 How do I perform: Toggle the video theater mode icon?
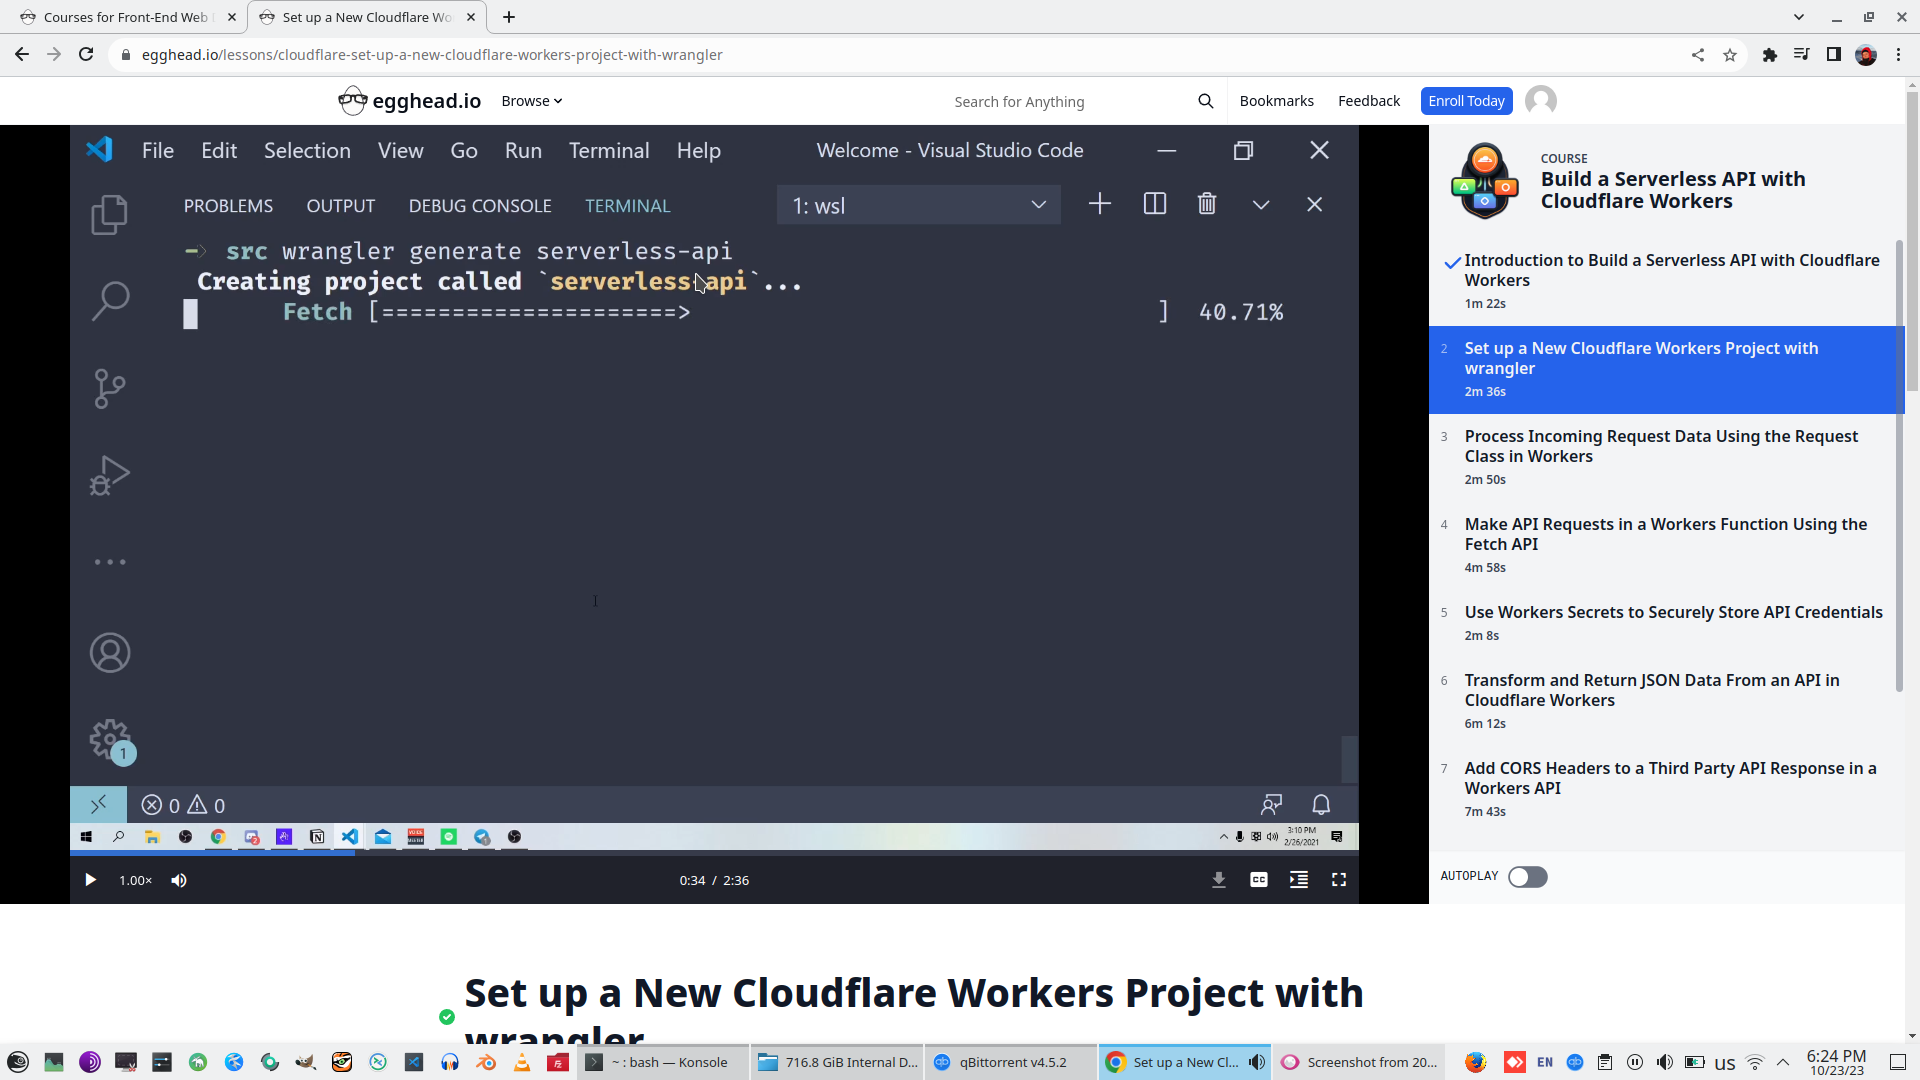pyautogui.click(x=1298, y=880)
